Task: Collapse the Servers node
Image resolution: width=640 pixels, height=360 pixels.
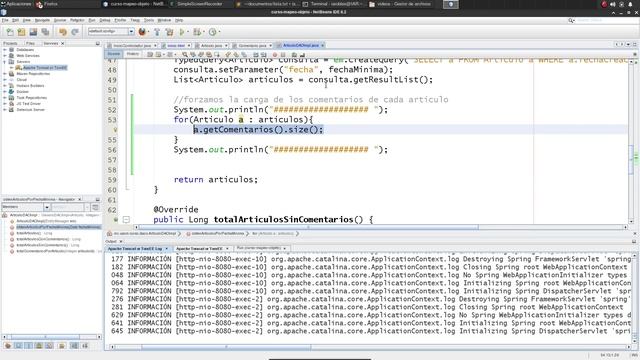Action: point(5,62)
